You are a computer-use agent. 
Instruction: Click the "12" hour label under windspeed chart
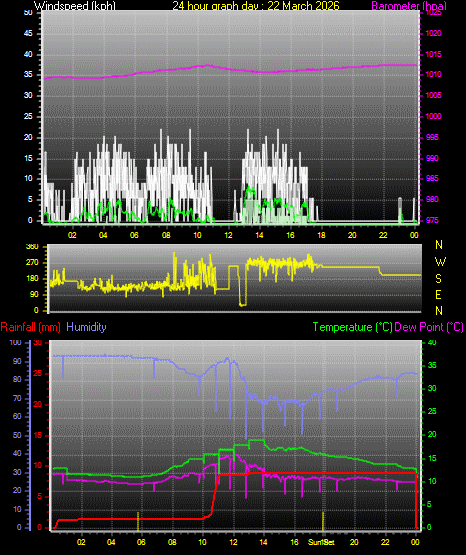point(228,235)
